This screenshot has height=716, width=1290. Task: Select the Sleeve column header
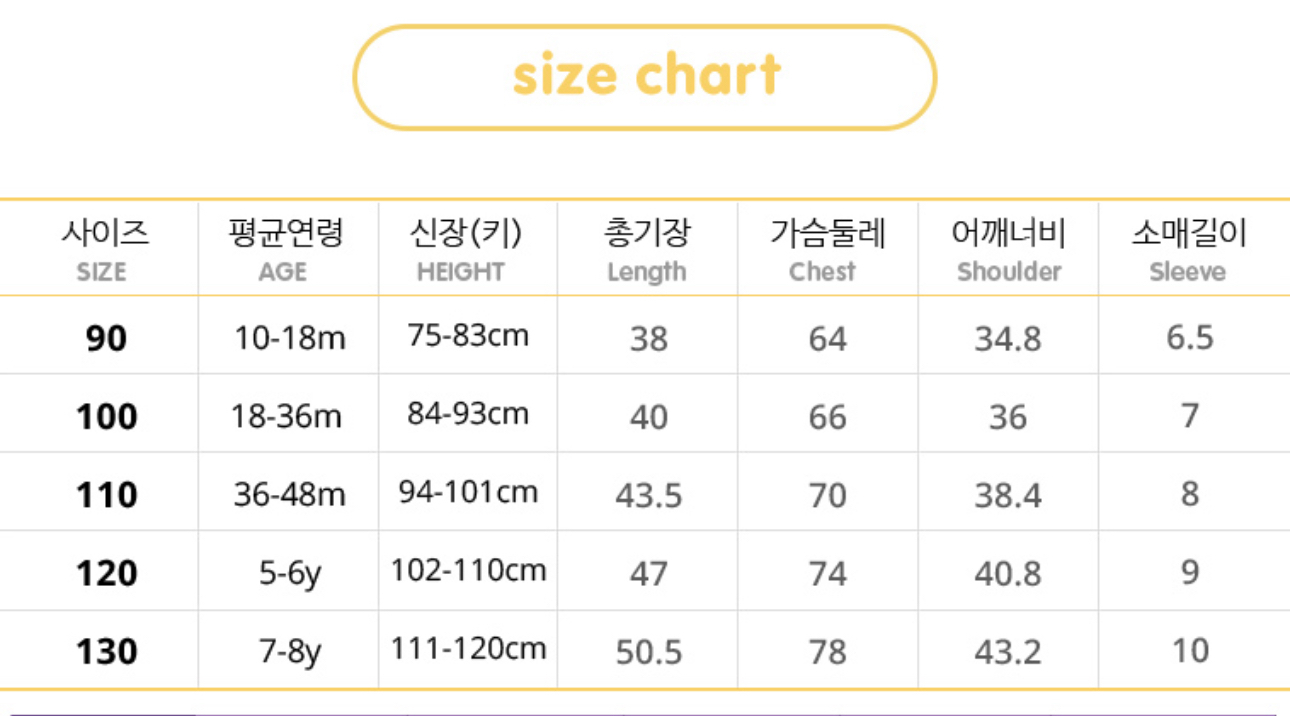pos(1188,250)
